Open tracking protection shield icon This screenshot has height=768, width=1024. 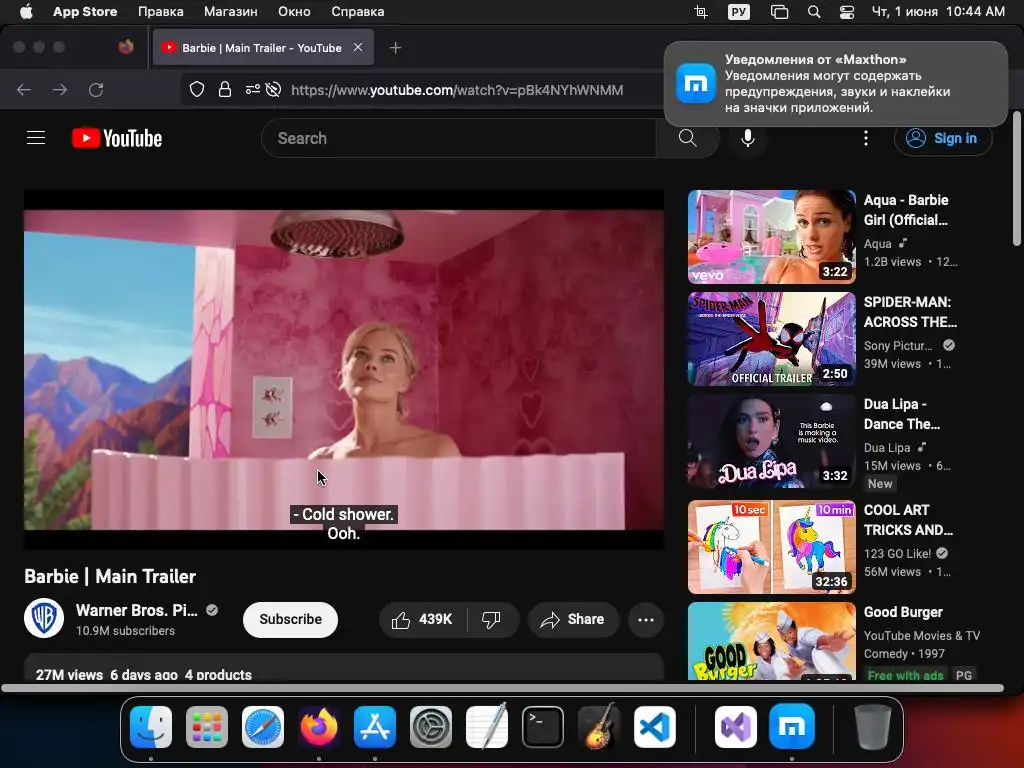(x=197, y=89)
